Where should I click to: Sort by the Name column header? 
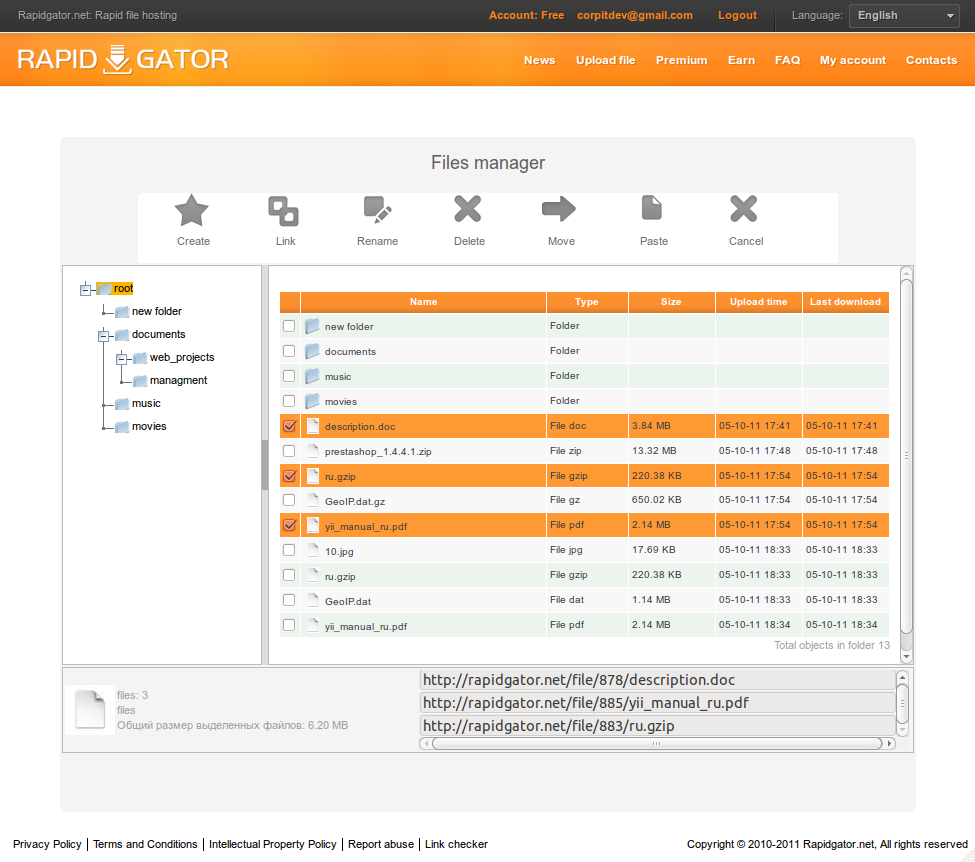423,302
